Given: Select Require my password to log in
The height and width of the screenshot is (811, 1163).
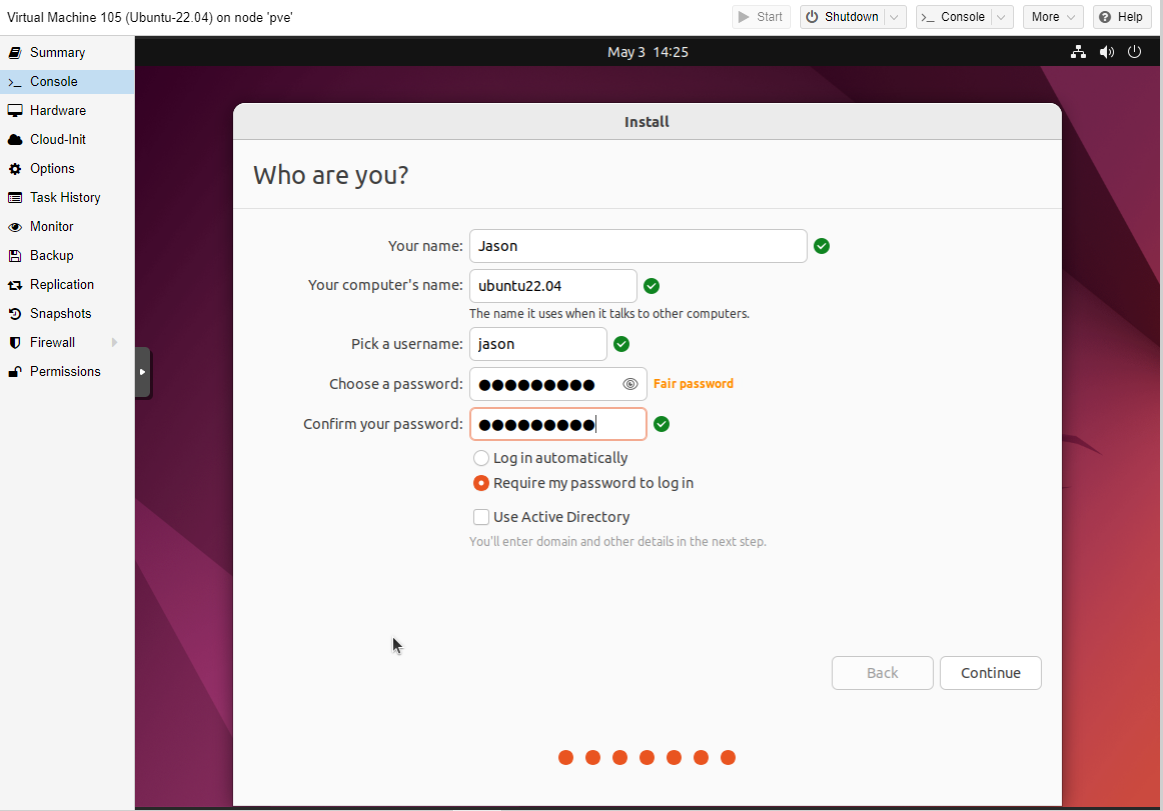Looking at the screenshot, I should [x=481, y=483].
